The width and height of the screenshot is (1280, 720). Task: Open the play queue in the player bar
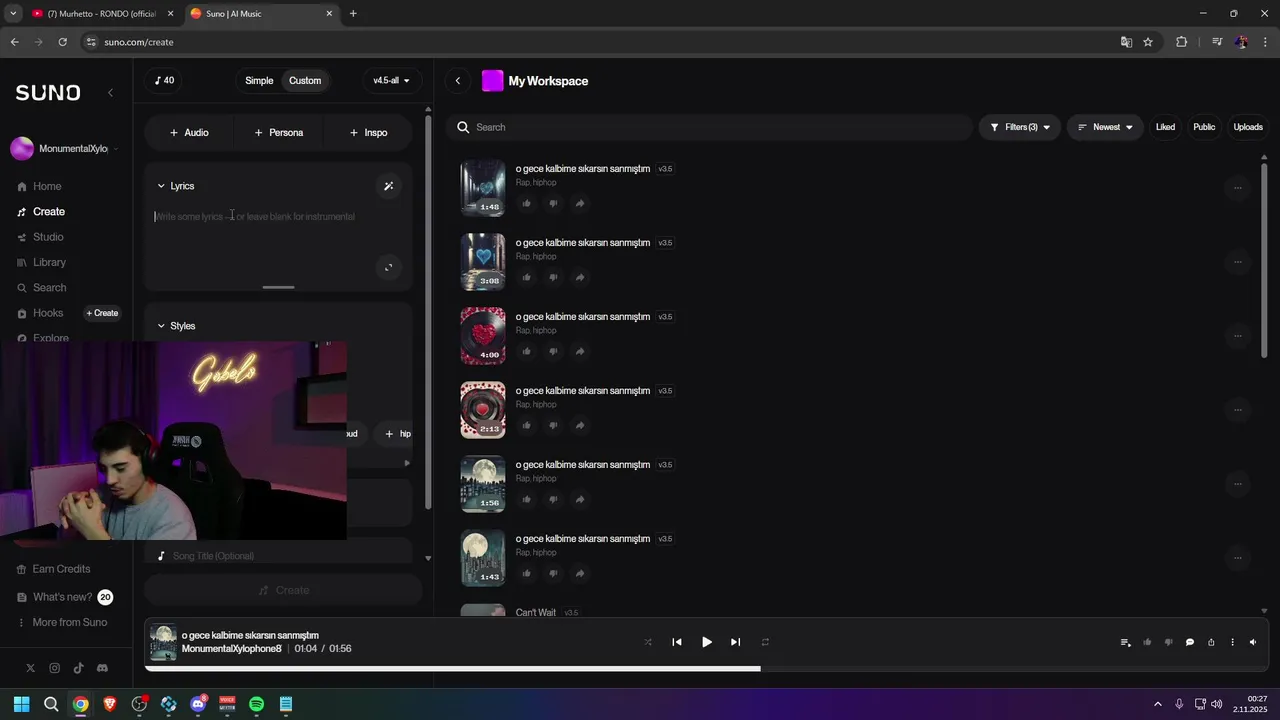(x=1126, y=642)
